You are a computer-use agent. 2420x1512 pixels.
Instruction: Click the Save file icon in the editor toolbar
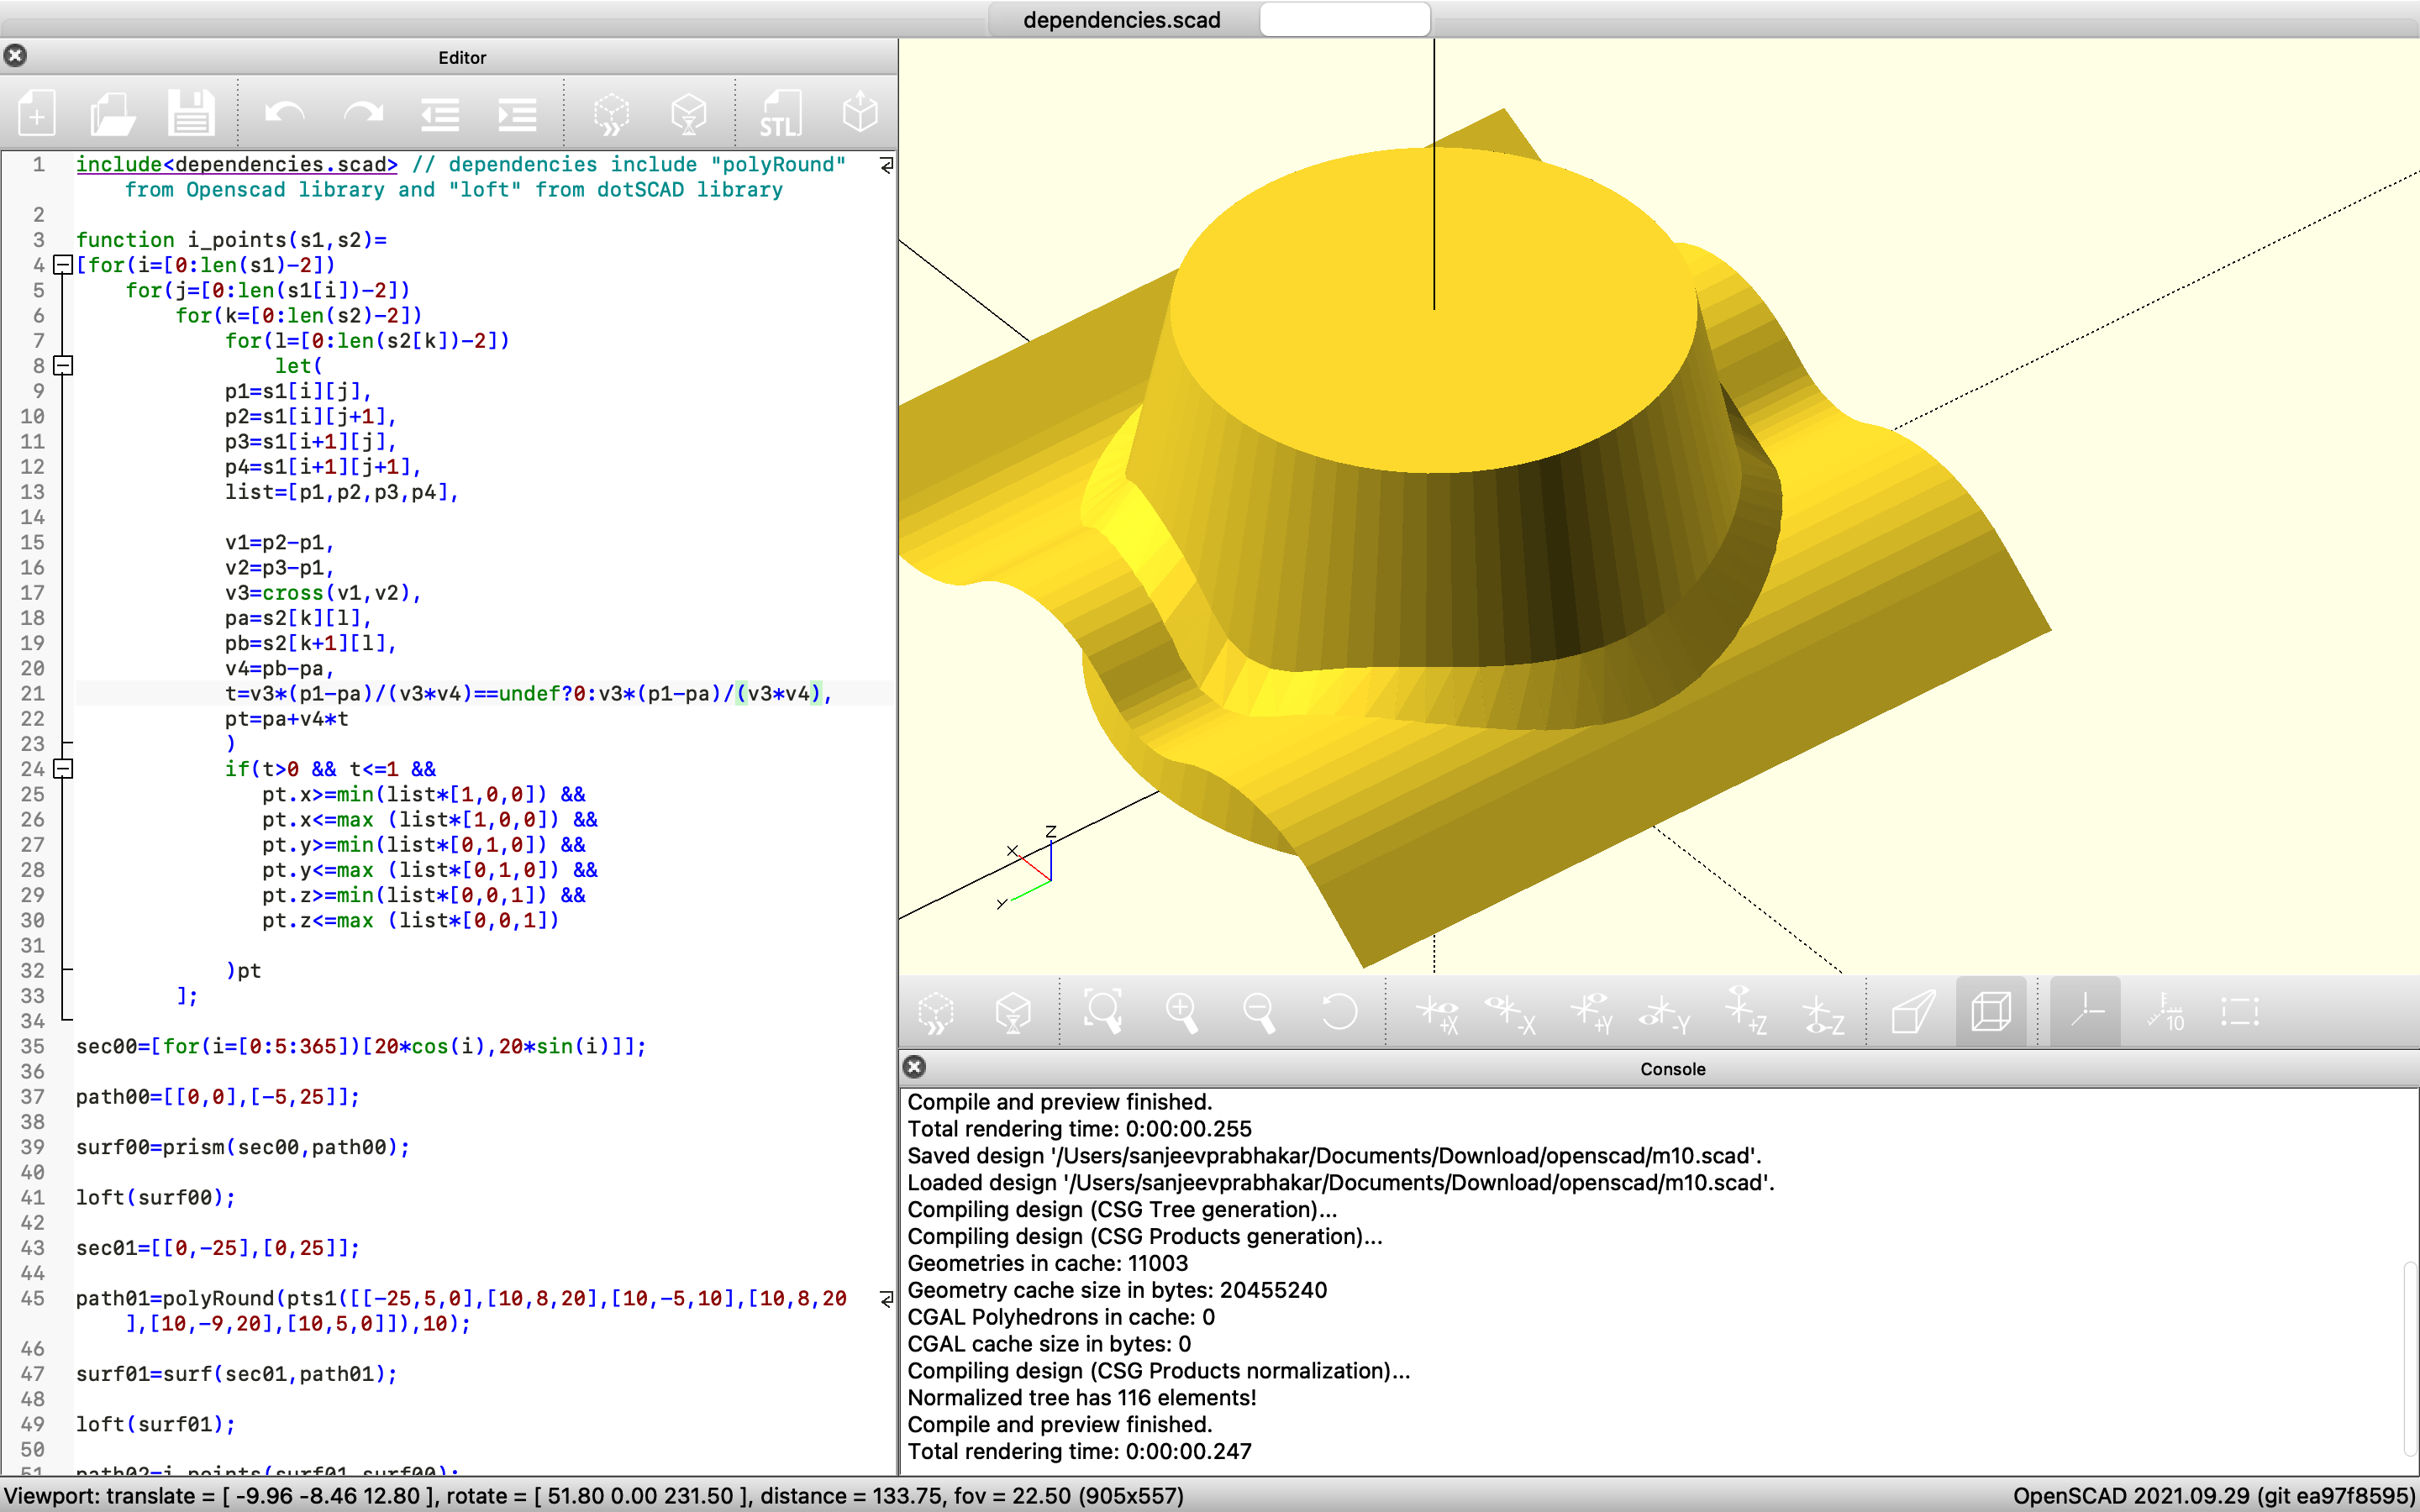(190, 114)
